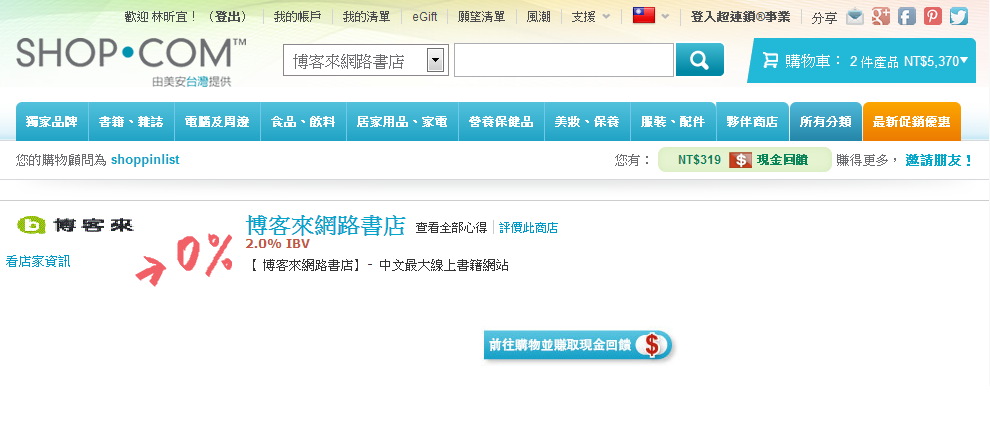Open the SHOP.COM home logo
Screen dimensions: 990x433
pos(131,53)
